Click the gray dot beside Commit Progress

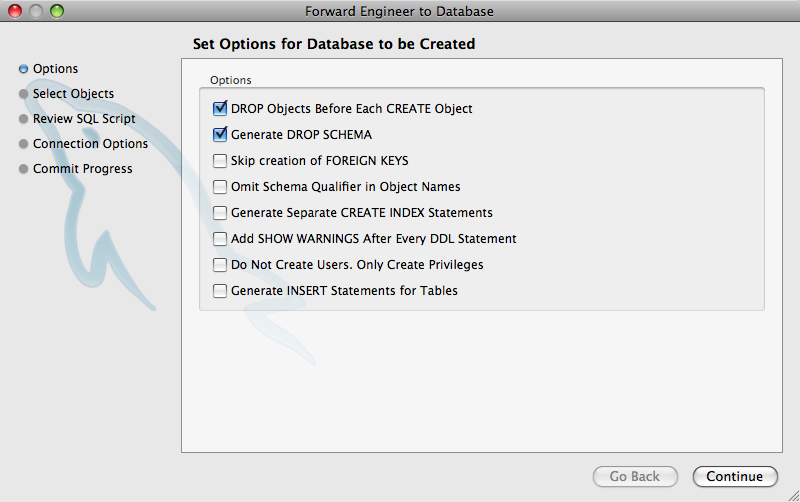coord(23,169)
